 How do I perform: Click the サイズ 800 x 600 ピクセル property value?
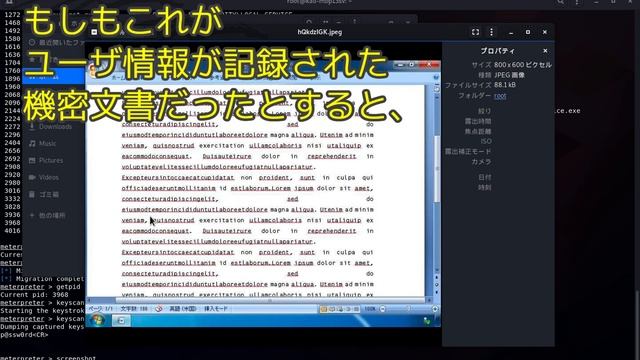pos(522,64)
